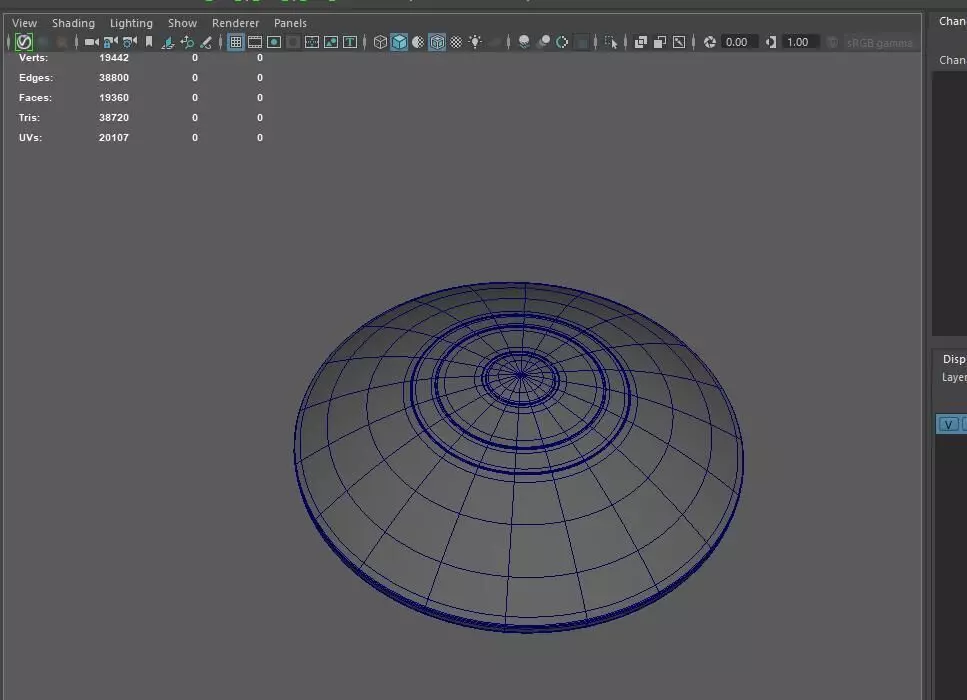
Task: Switch to the Display layer tab
Action: [954, 358]
